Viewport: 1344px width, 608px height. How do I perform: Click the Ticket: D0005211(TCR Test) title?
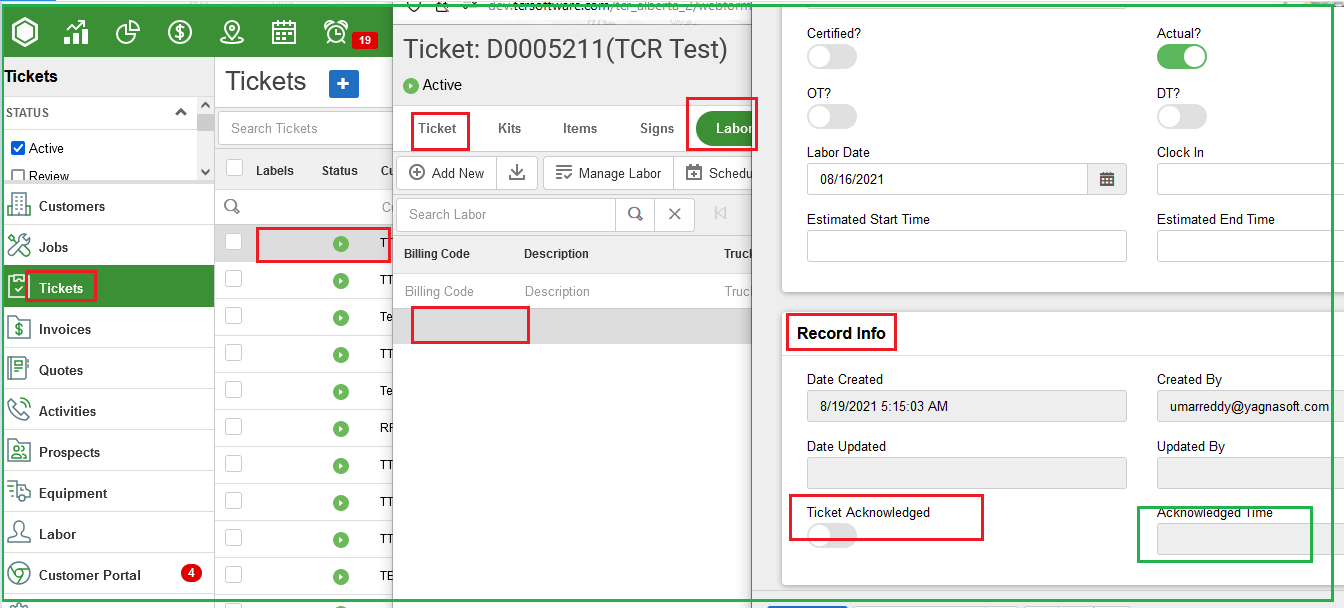tap(565, 49)
